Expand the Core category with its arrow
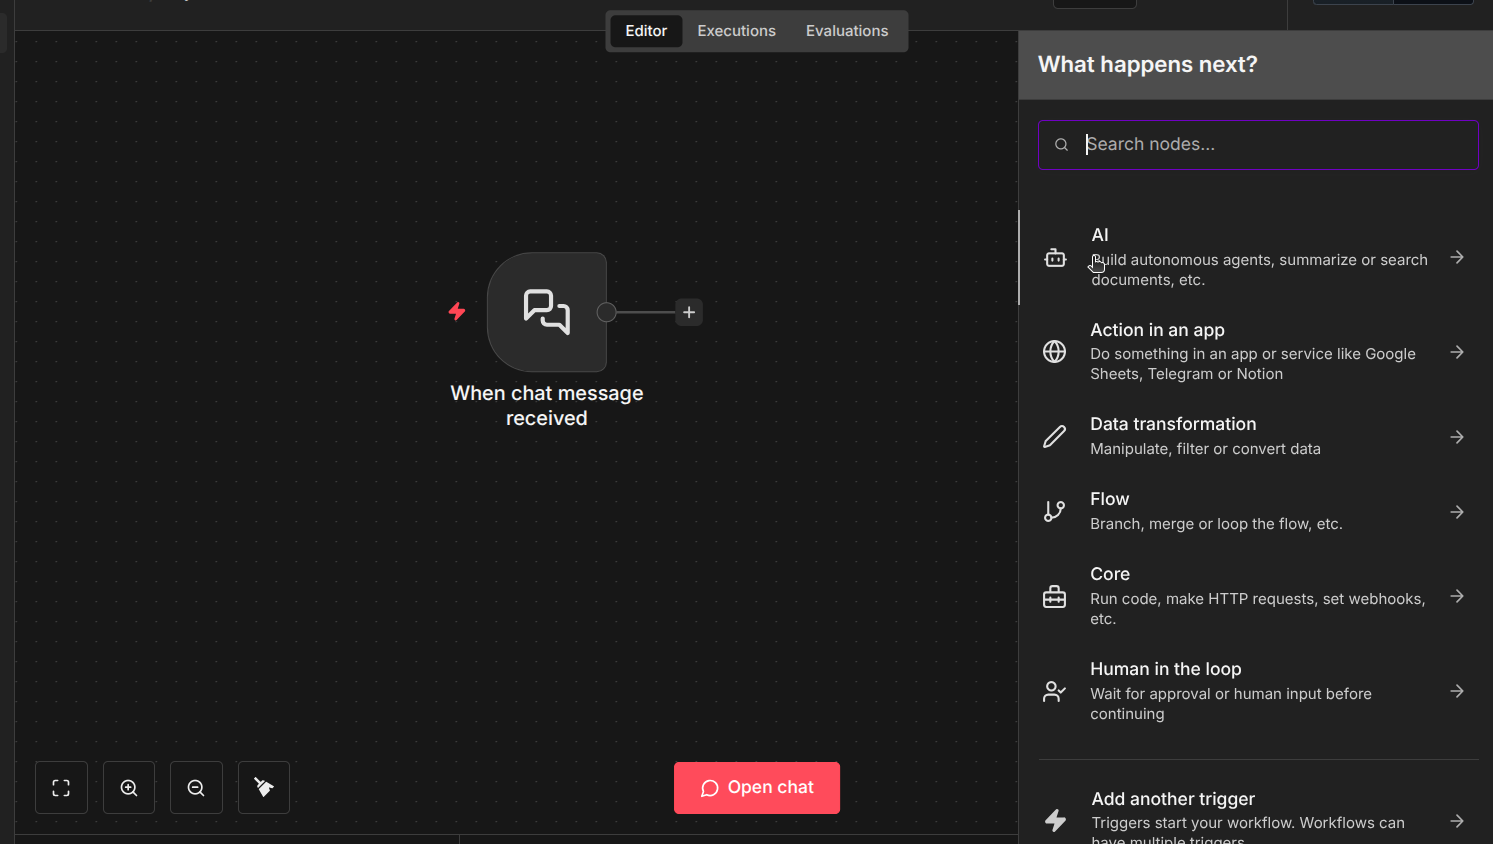 point(1457,596)
